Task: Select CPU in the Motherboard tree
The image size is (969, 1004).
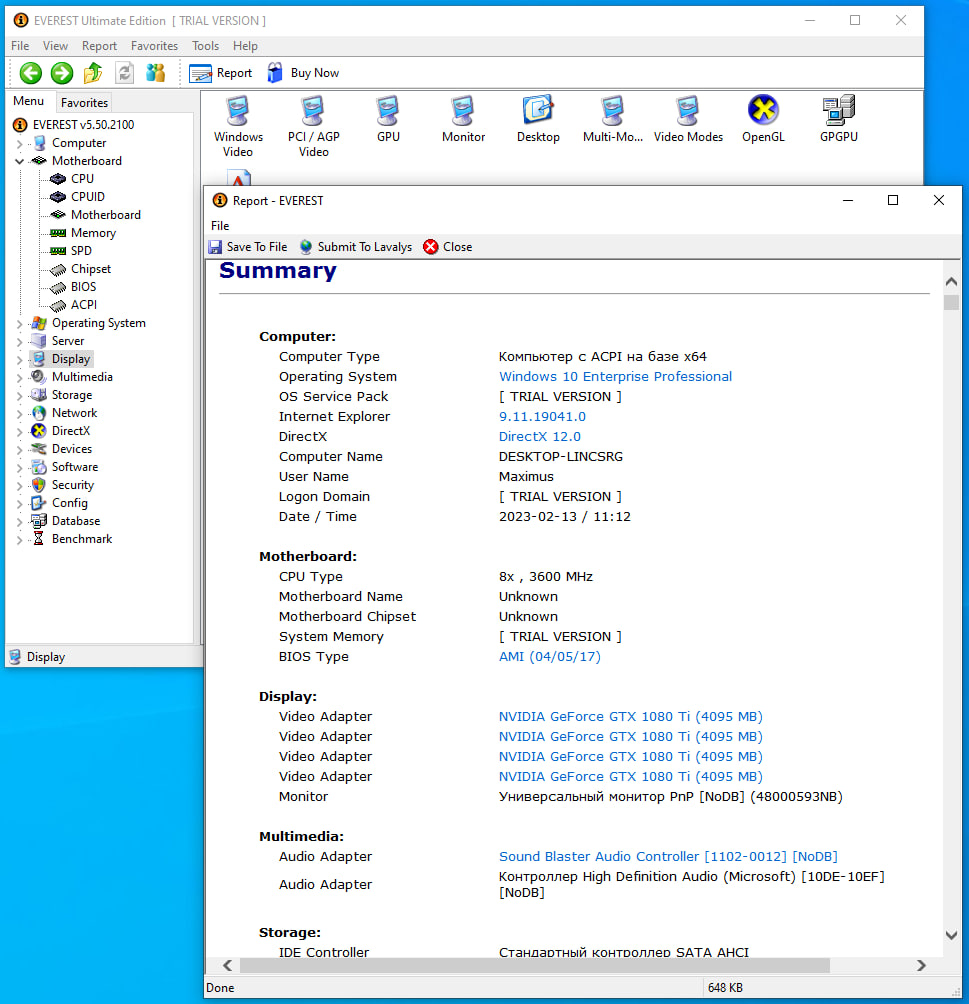Action: pyautogui.click(x=82, y=179)
